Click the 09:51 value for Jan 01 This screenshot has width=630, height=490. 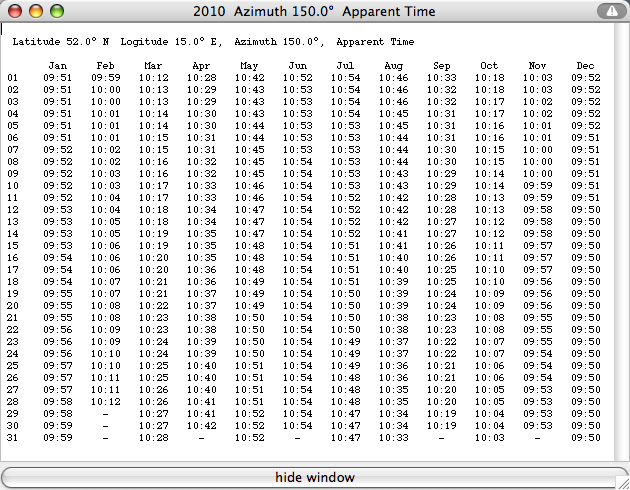click(x=58, y=78)
